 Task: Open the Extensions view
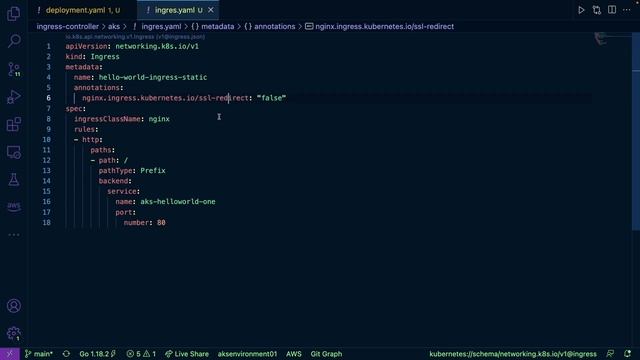click(13, 124)
